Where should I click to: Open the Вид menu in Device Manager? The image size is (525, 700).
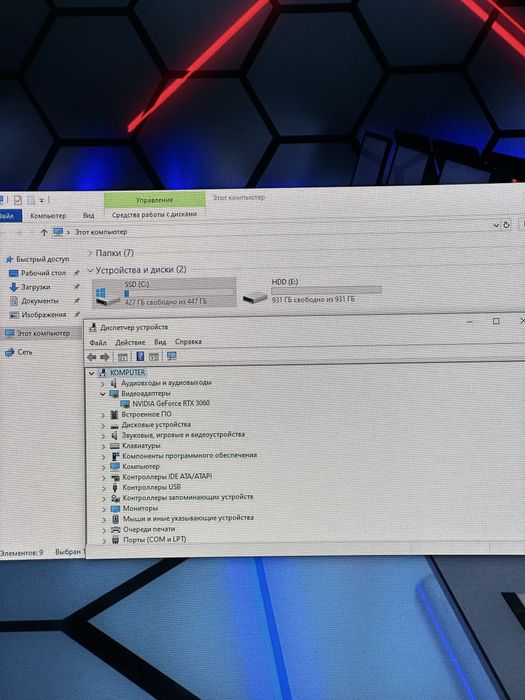coord(160,342)
